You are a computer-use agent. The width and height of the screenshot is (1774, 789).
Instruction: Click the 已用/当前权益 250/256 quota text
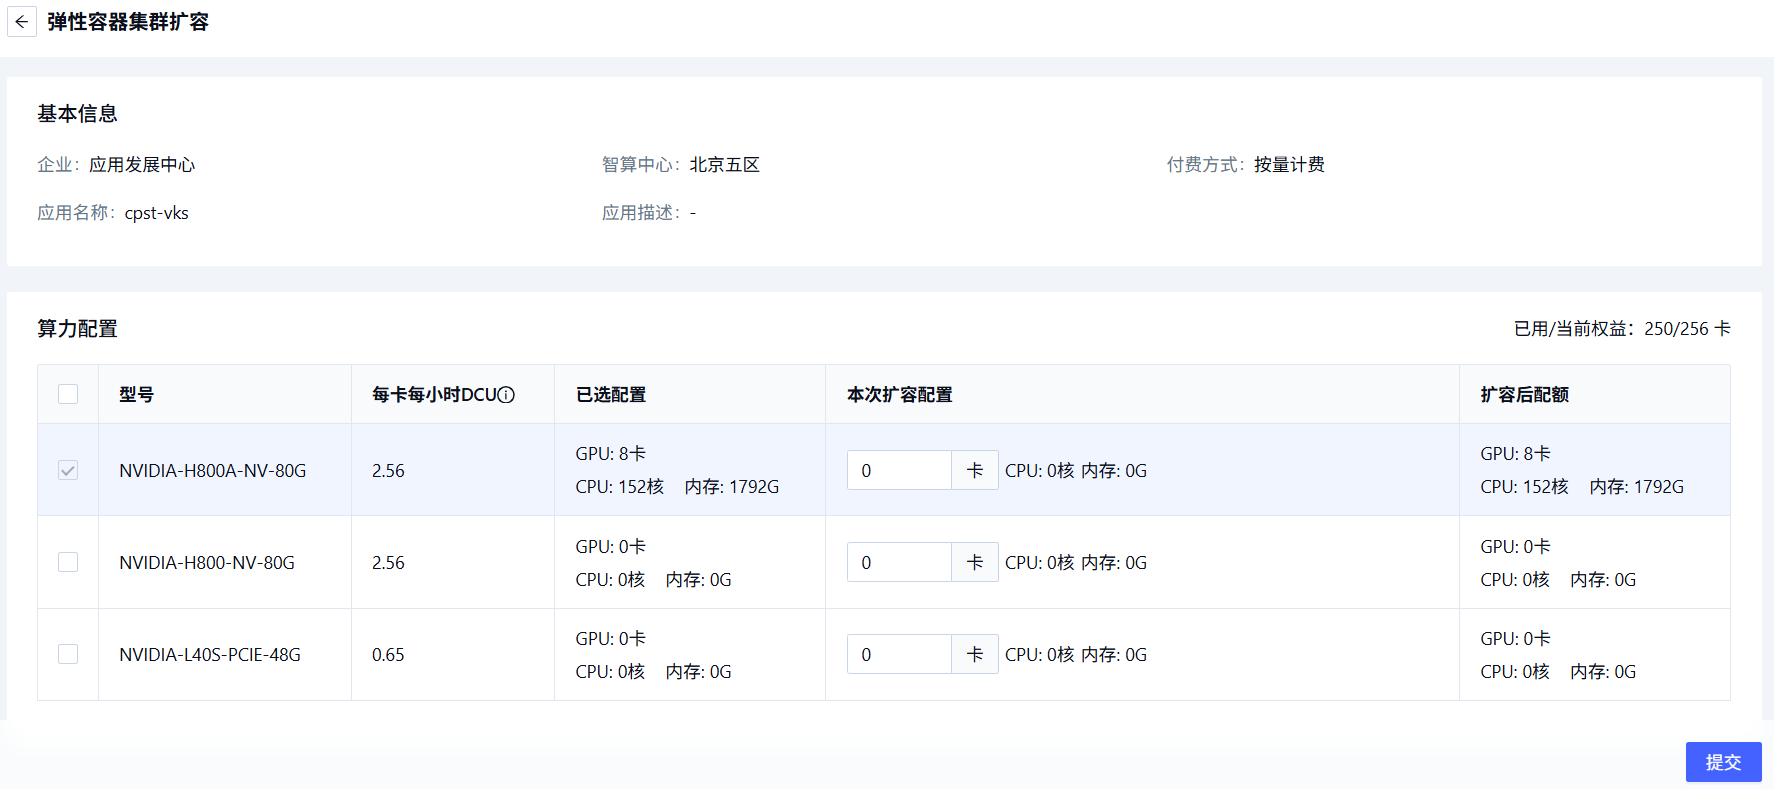pos(1621,329)
